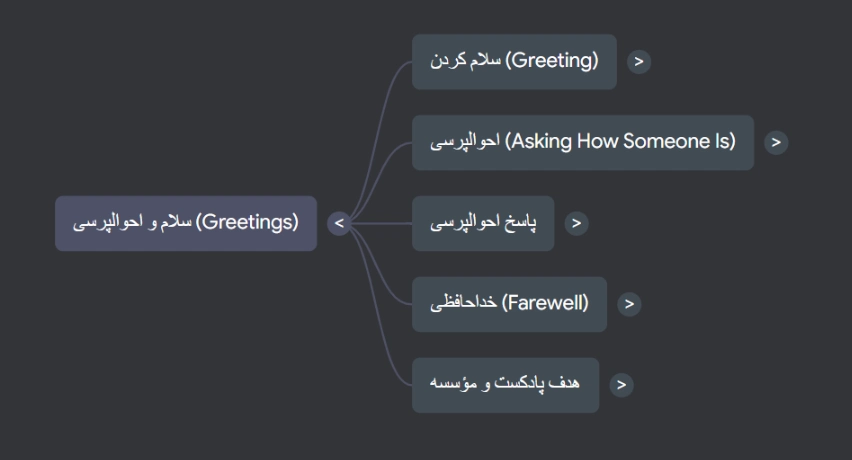This screenshot has width=852, height=460.
Task: Click Persian word احوالپرسی in second branch
Action: tap(464, 142)
